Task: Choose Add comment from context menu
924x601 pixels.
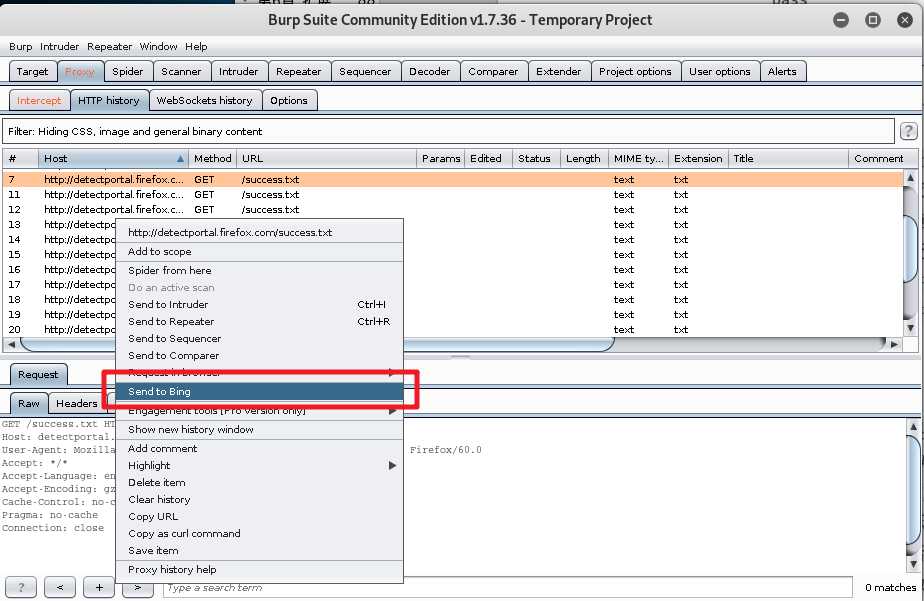Action: (259, 448)
